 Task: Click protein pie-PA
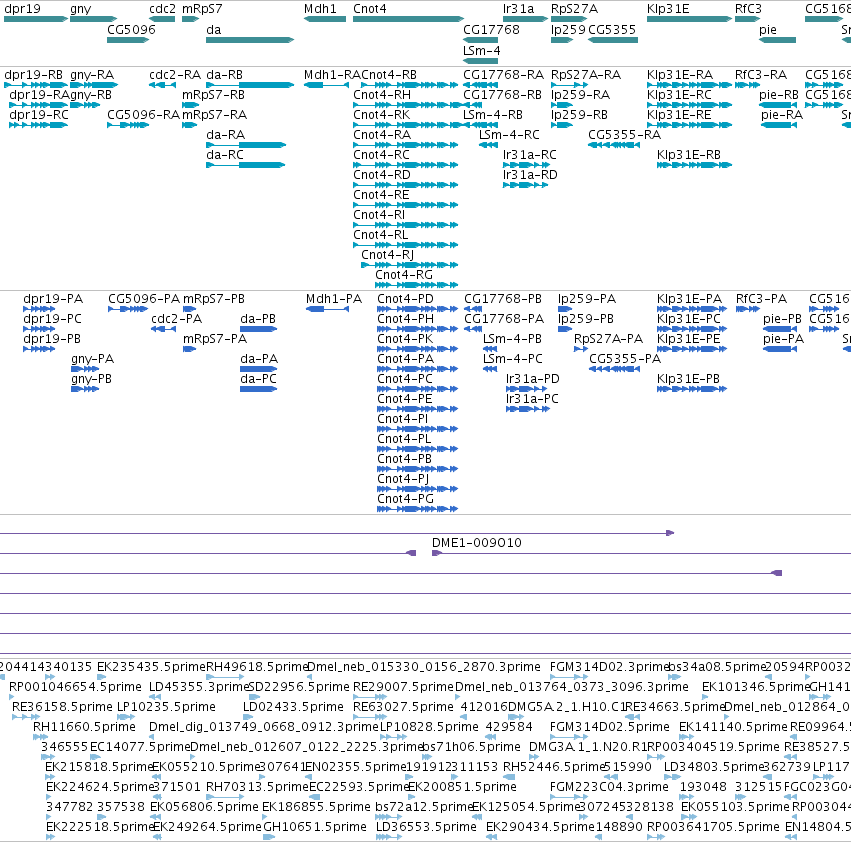pyautogui.click(x=780, y=349)
